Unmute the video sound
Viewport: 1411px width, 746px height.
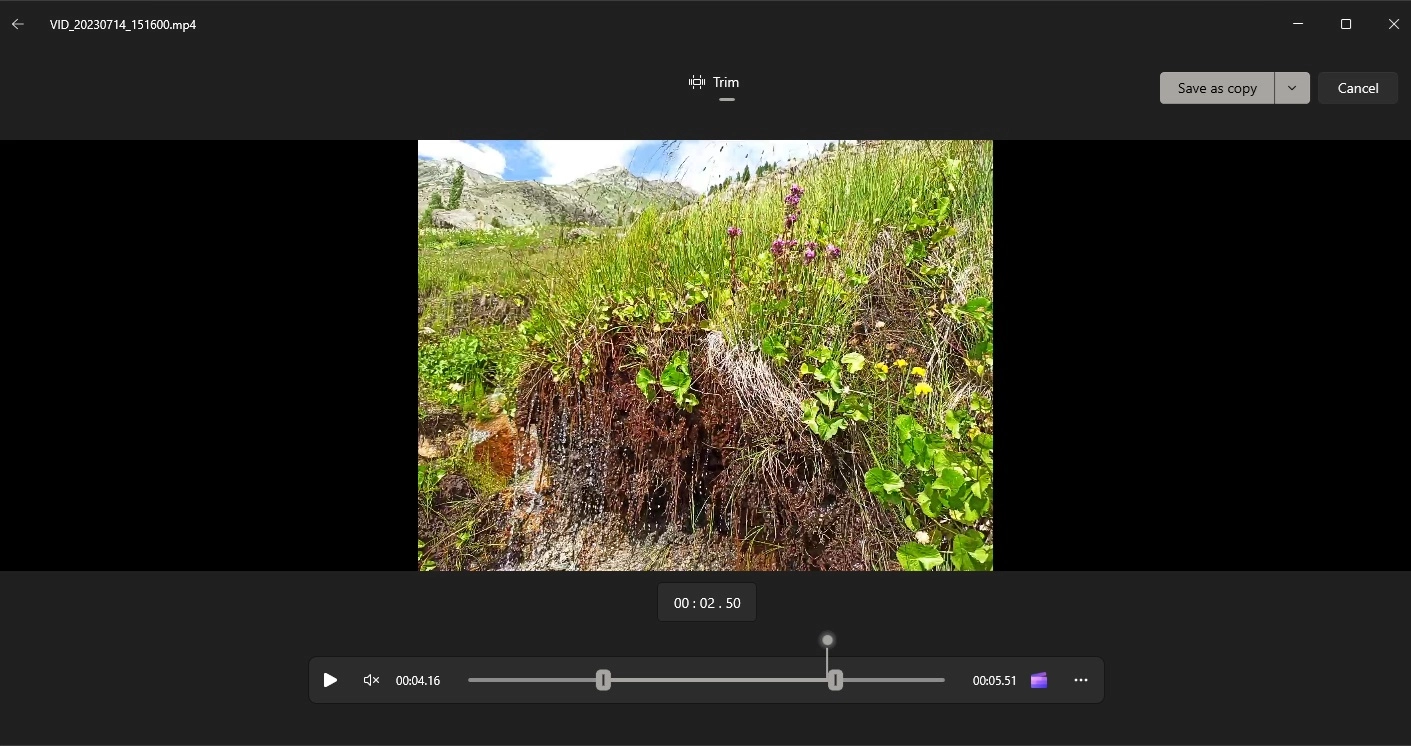tap(371, 680)
